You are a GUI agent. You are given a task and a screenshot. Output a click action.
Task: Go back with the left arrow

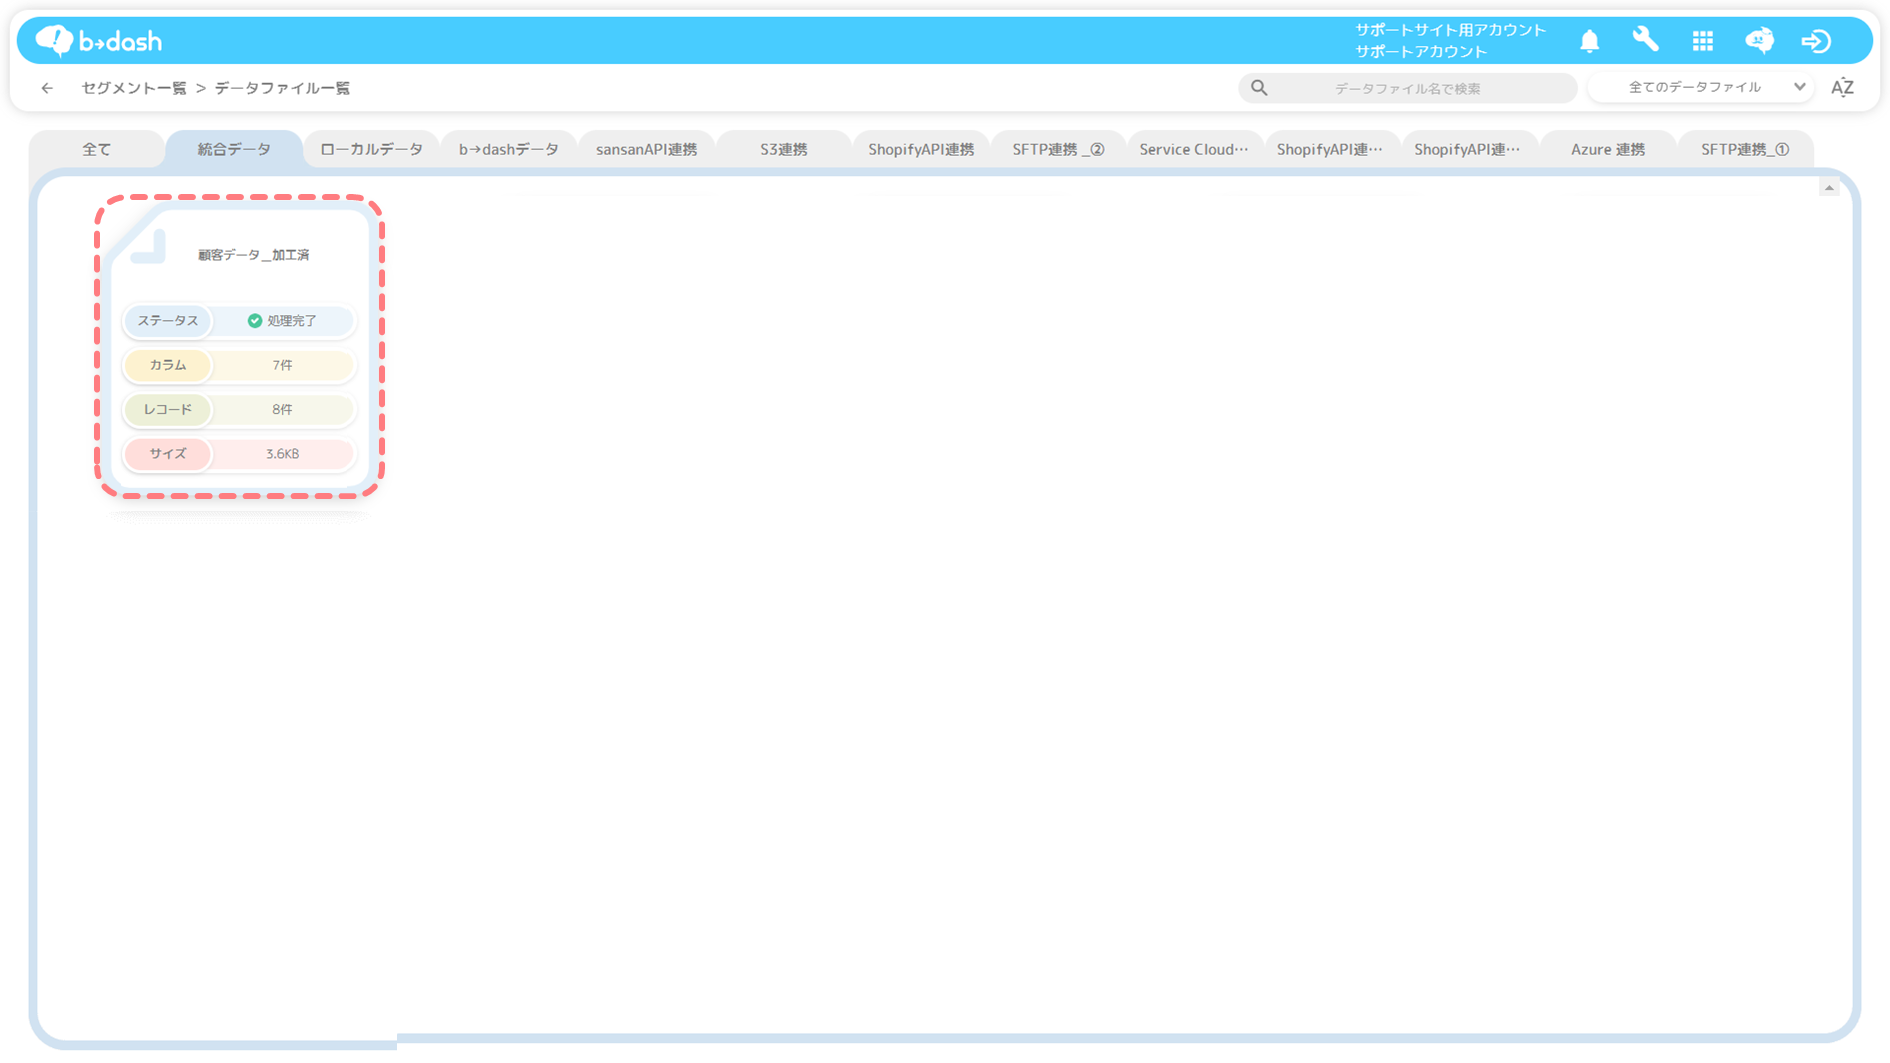(x=47, y=88)
